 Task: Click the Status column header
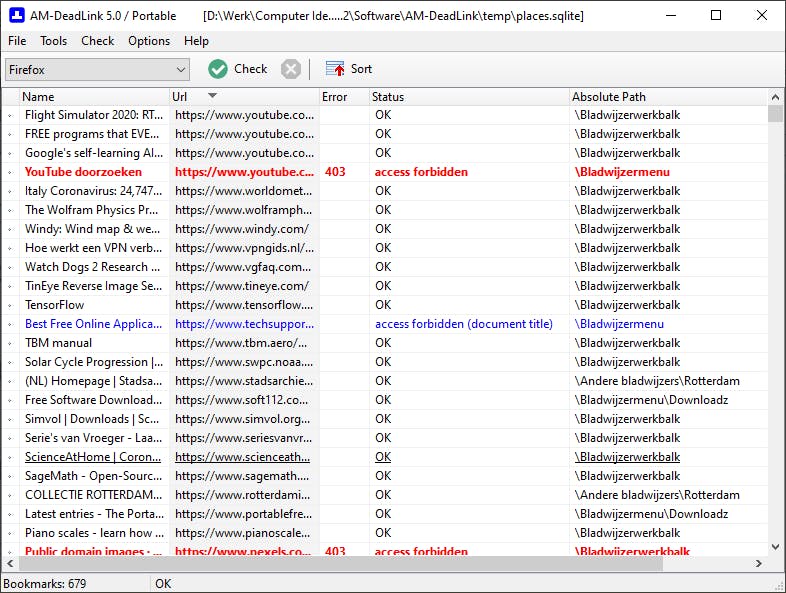pos(469,97)
